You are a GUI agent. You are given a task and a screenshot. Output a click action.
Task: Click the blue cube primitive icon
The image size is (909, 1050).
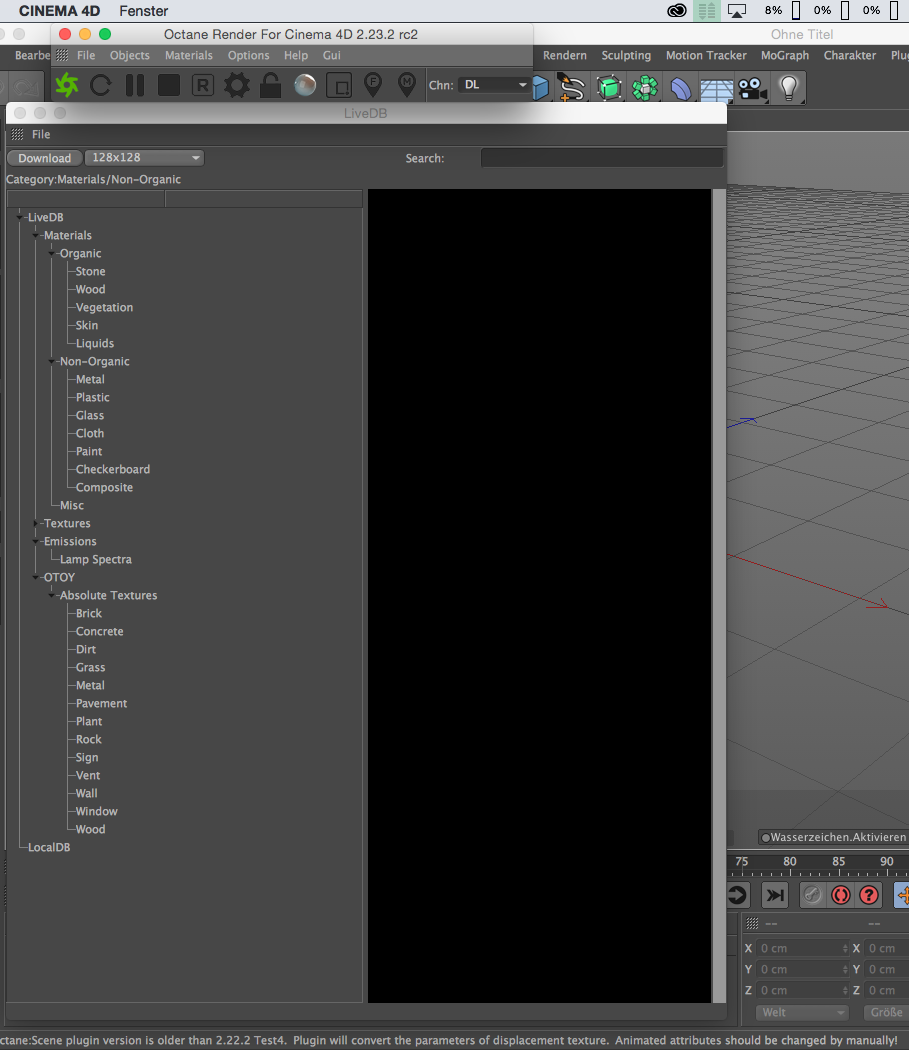coord(541,88)
